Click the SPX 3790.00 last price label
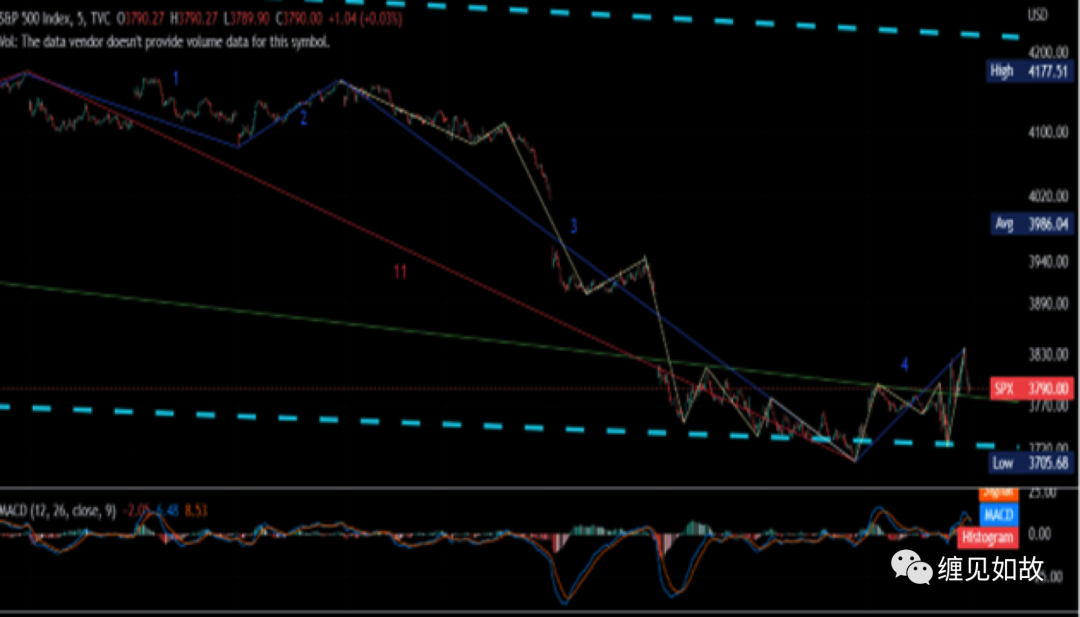1080x617 pixels. (1031, 388)
